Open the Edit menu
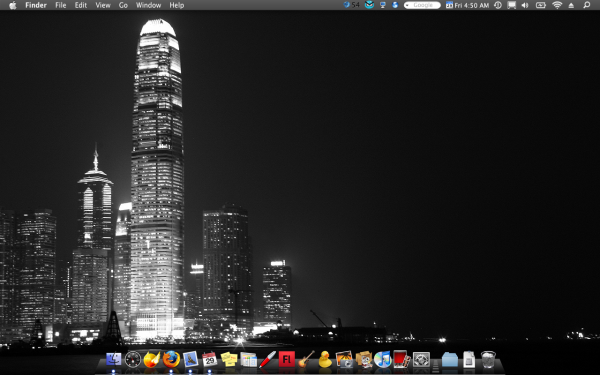Viewport: 600px width, 375px height. pyautogui.click(x=81, y=5)
